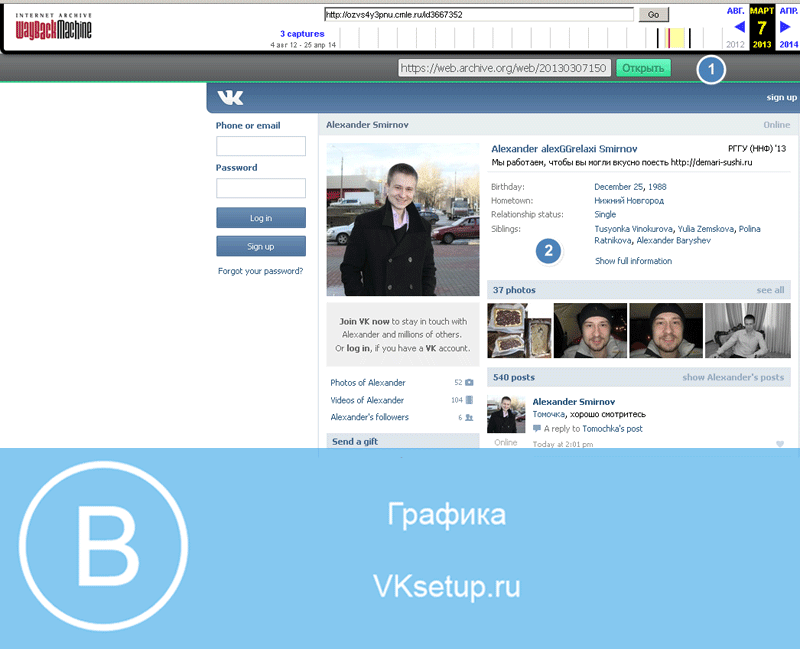Click the green Открыть button
This screenshot has width=800, height=649.
pyautogui.click(x=643, y=68)
